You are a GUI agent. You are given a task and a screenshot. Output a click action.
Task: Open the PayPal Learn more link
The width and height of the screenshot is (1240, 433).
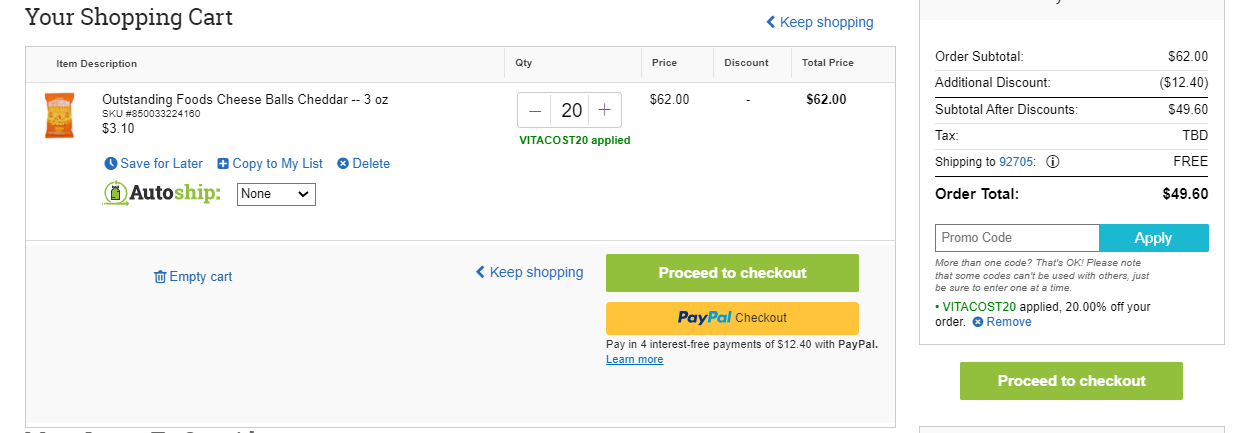click(634, 360)
